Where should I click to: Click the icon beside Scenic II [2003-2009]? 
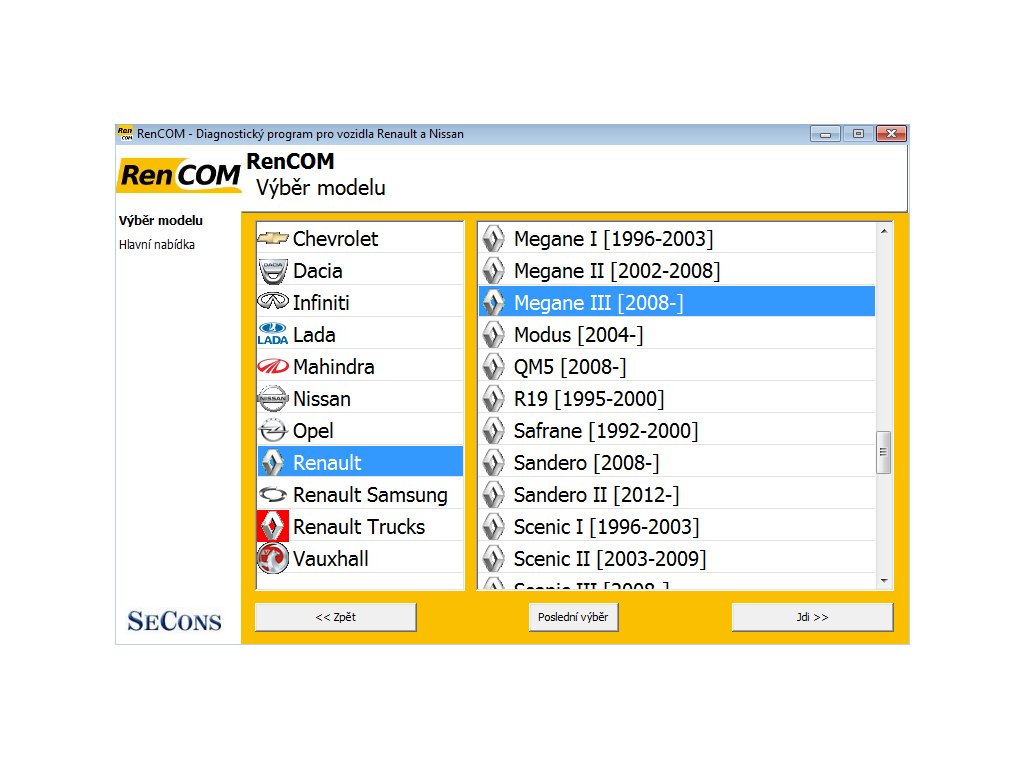(493, 558)
